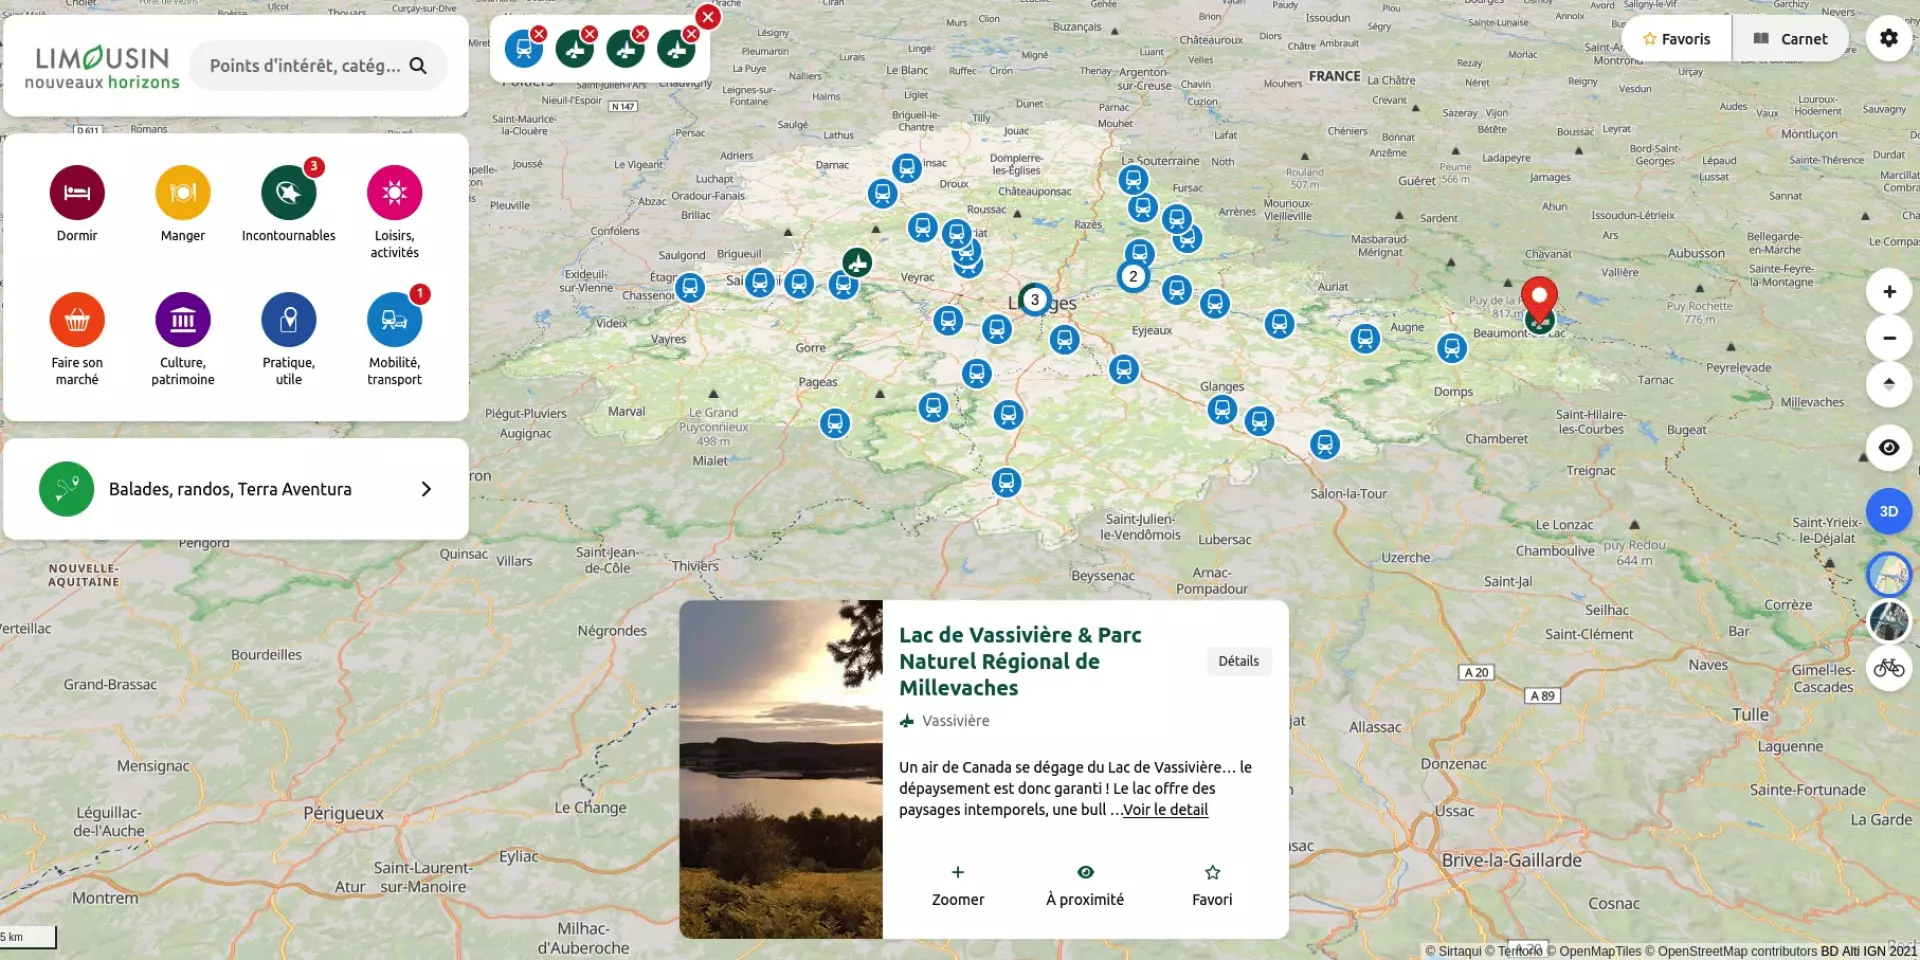This screenshot has height=960, width=1920.
Task: Open the Loisirs, activités category
Action: (394, 192)
